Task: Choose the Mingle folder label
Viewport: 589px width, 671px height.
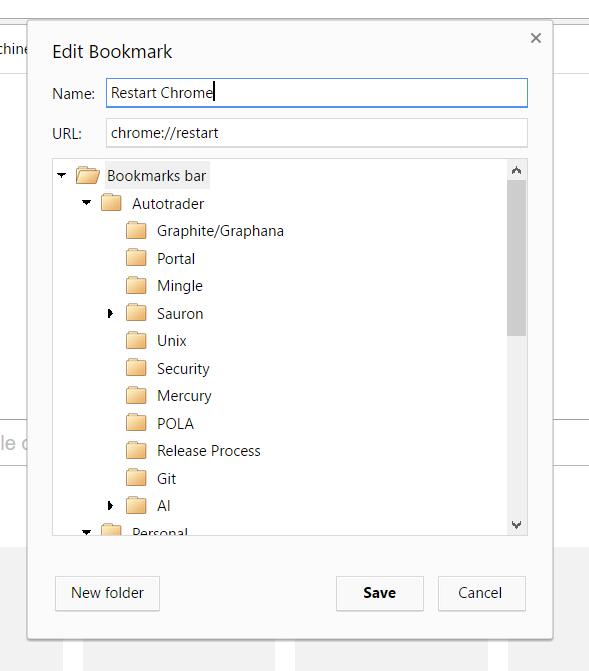Action: [180, 286]
